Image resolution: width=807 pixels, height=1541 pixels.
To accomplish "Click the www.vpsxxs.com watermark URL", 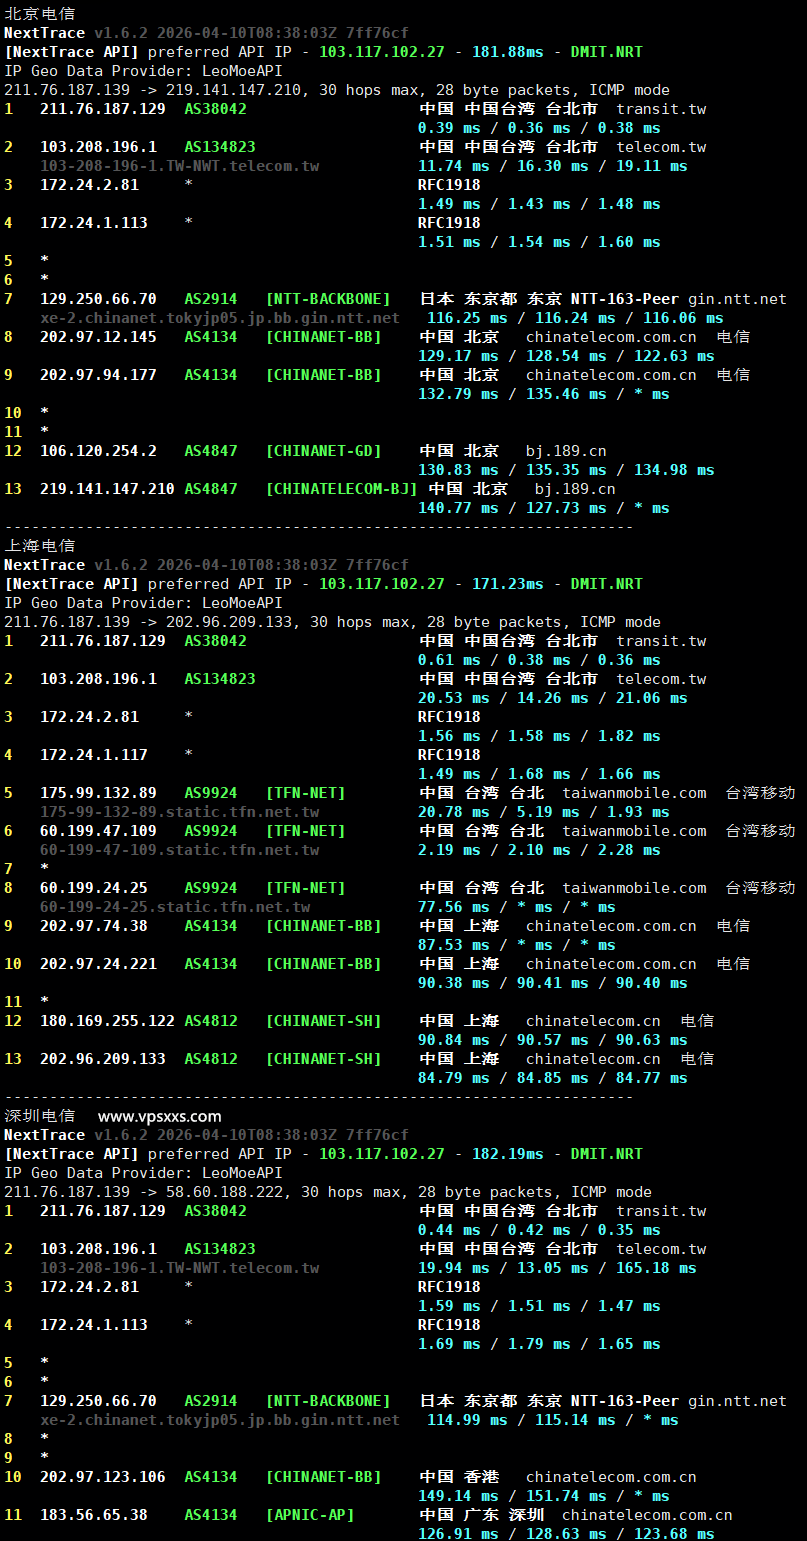I will pos(160,1116).
